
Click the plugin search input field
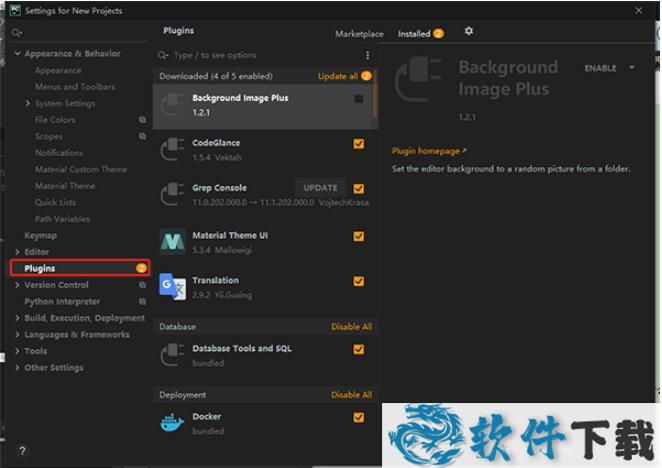tap(260, 55)
